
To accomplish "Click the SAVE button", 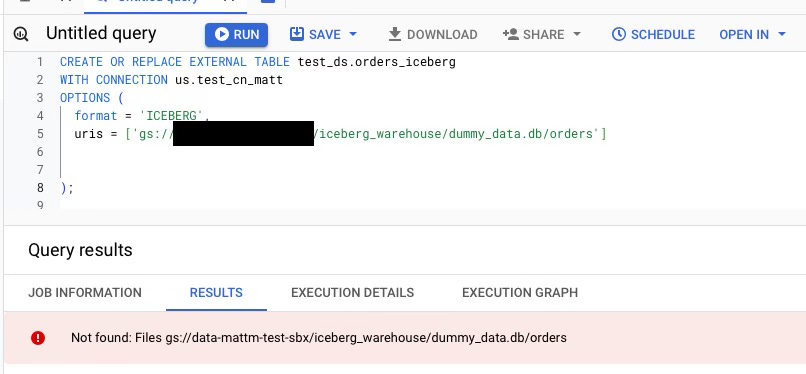I will [x=323, y=34].
